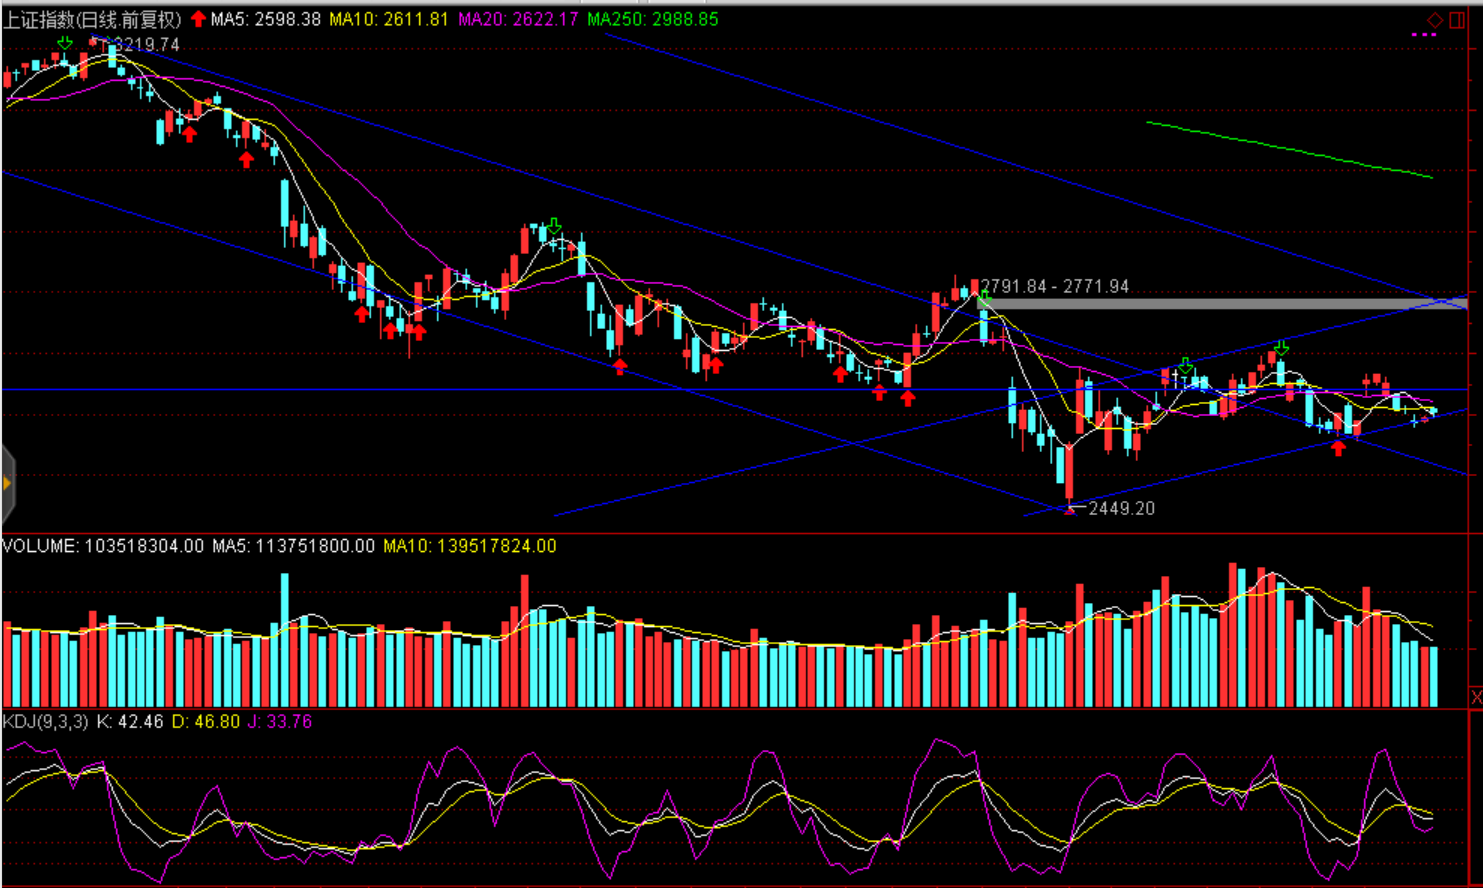Click the red diamond icon at top right
The height and width of the screenshot is (888, 1483).
click(x=1434, y=20)
